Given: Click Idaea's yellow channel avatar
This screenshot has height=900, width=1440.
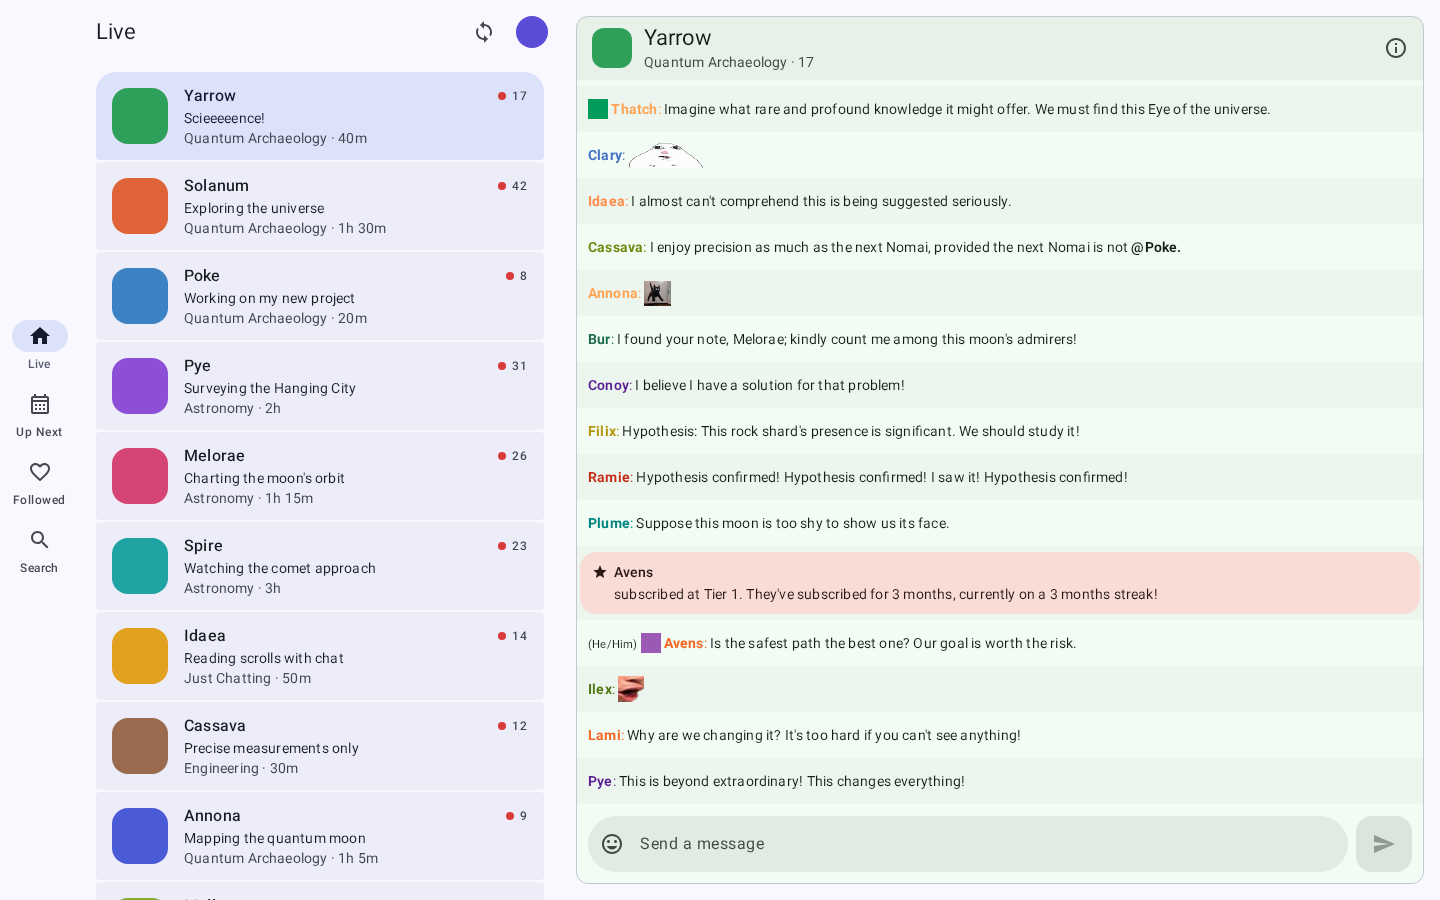Looking at the screenshot, I should click(x=140, y=656).
